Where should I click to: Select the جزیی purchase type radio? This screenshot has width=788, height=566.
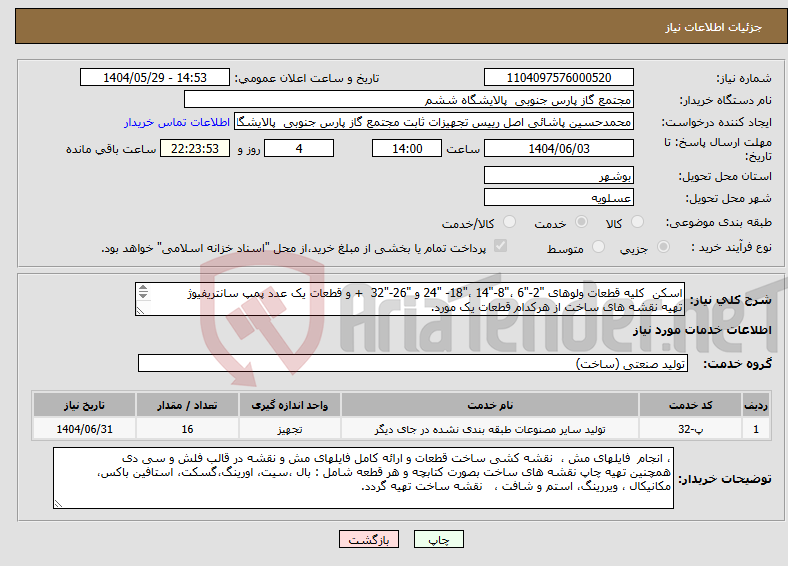pos(663,247)
